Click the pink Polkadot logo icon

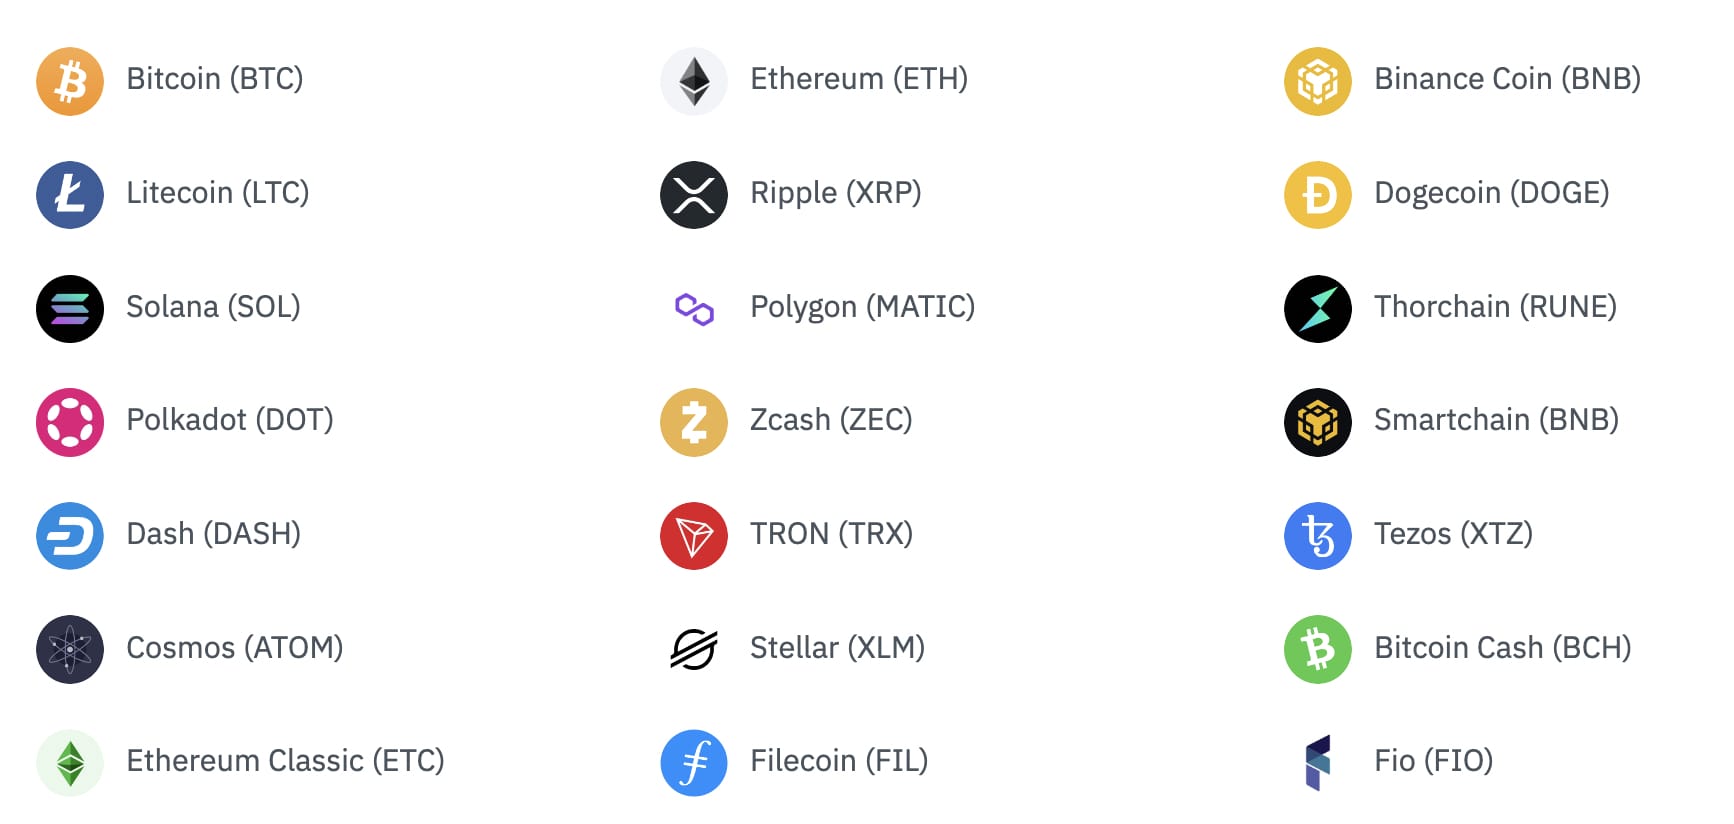click(x=70, y=422)
